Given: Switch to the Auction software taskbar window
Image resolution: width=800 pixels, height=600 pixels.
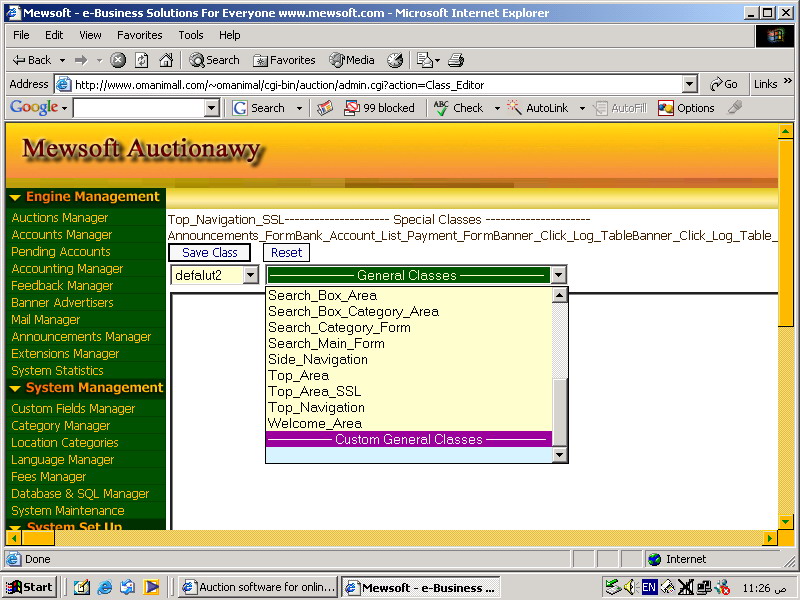Looking at the screenshot, I should (x=259, y=587).
